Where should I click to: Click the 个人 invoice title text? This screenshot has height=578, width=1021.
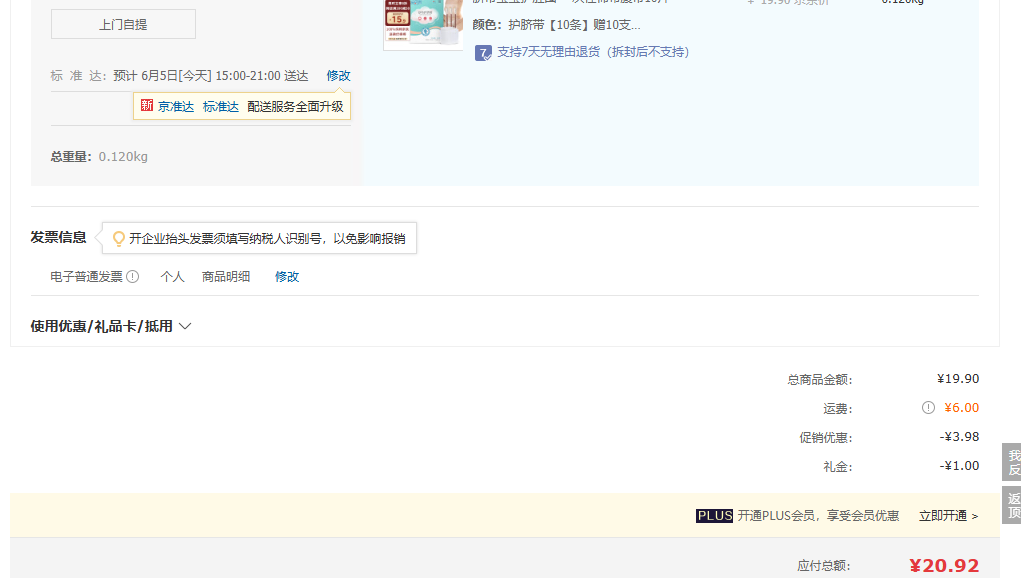(x=173, y=277)
